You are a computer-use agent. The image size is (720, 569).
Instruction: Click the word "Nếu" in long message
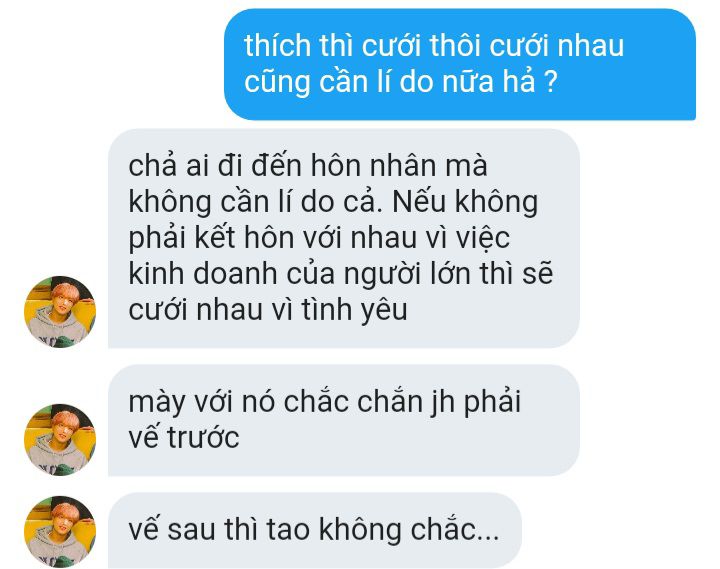(418, 201)
